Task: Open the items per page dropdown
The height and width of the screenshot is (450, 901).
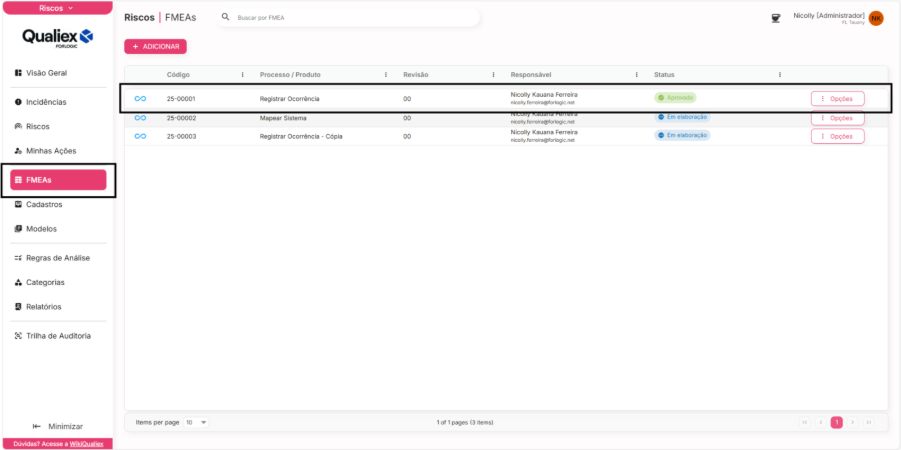Action: coord(196,422)
